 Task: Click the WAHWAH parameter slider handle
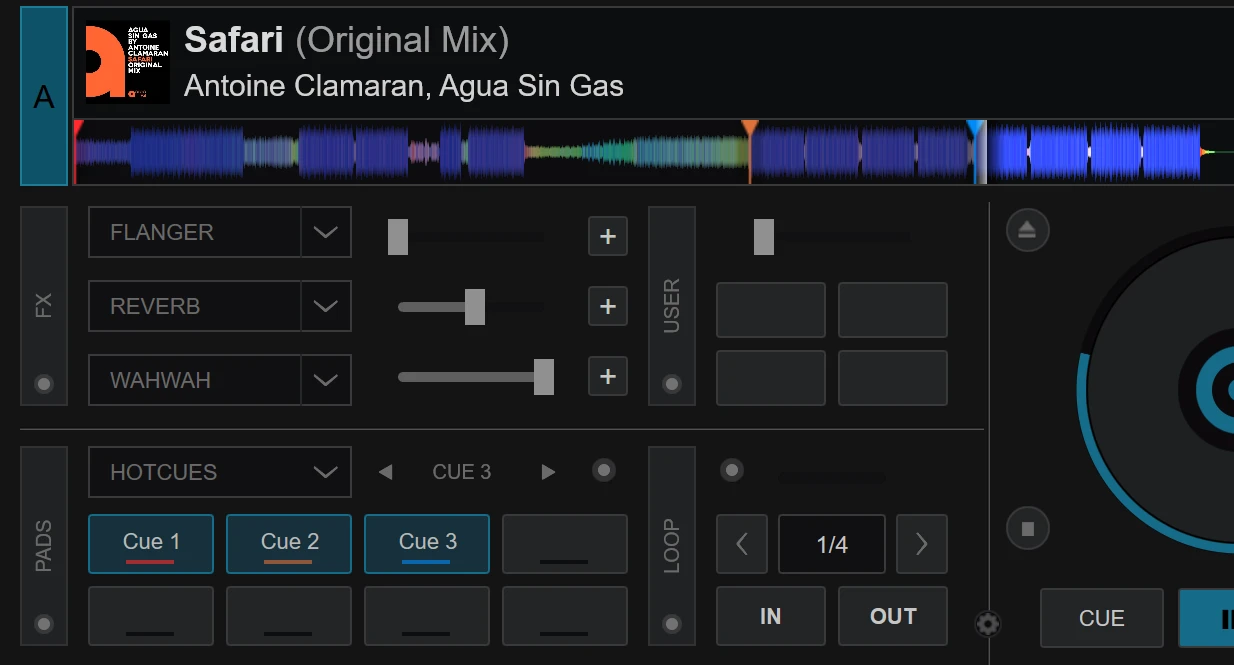click(x=544, y=377)
